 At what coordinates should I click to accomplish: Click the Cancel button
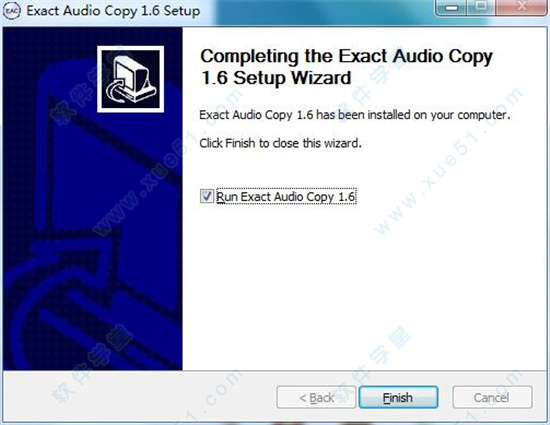492,397
